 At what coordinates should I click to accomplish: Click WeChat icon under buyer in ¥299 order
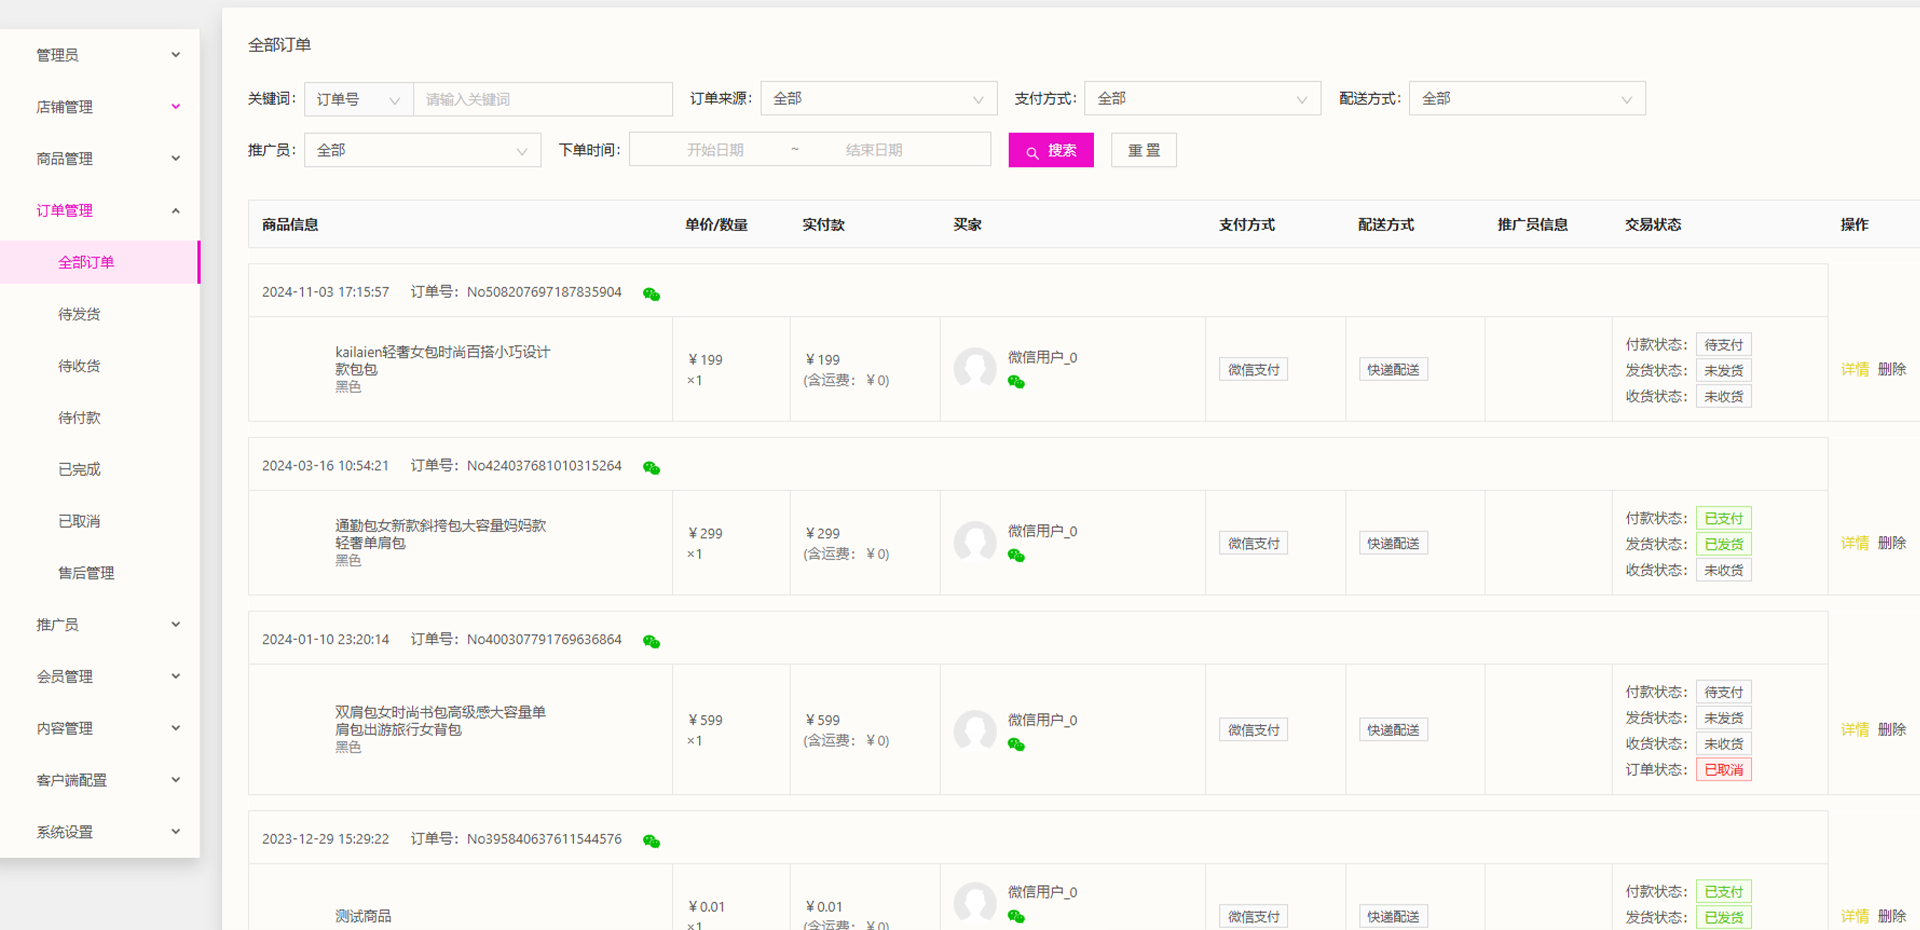point(1016,556)
